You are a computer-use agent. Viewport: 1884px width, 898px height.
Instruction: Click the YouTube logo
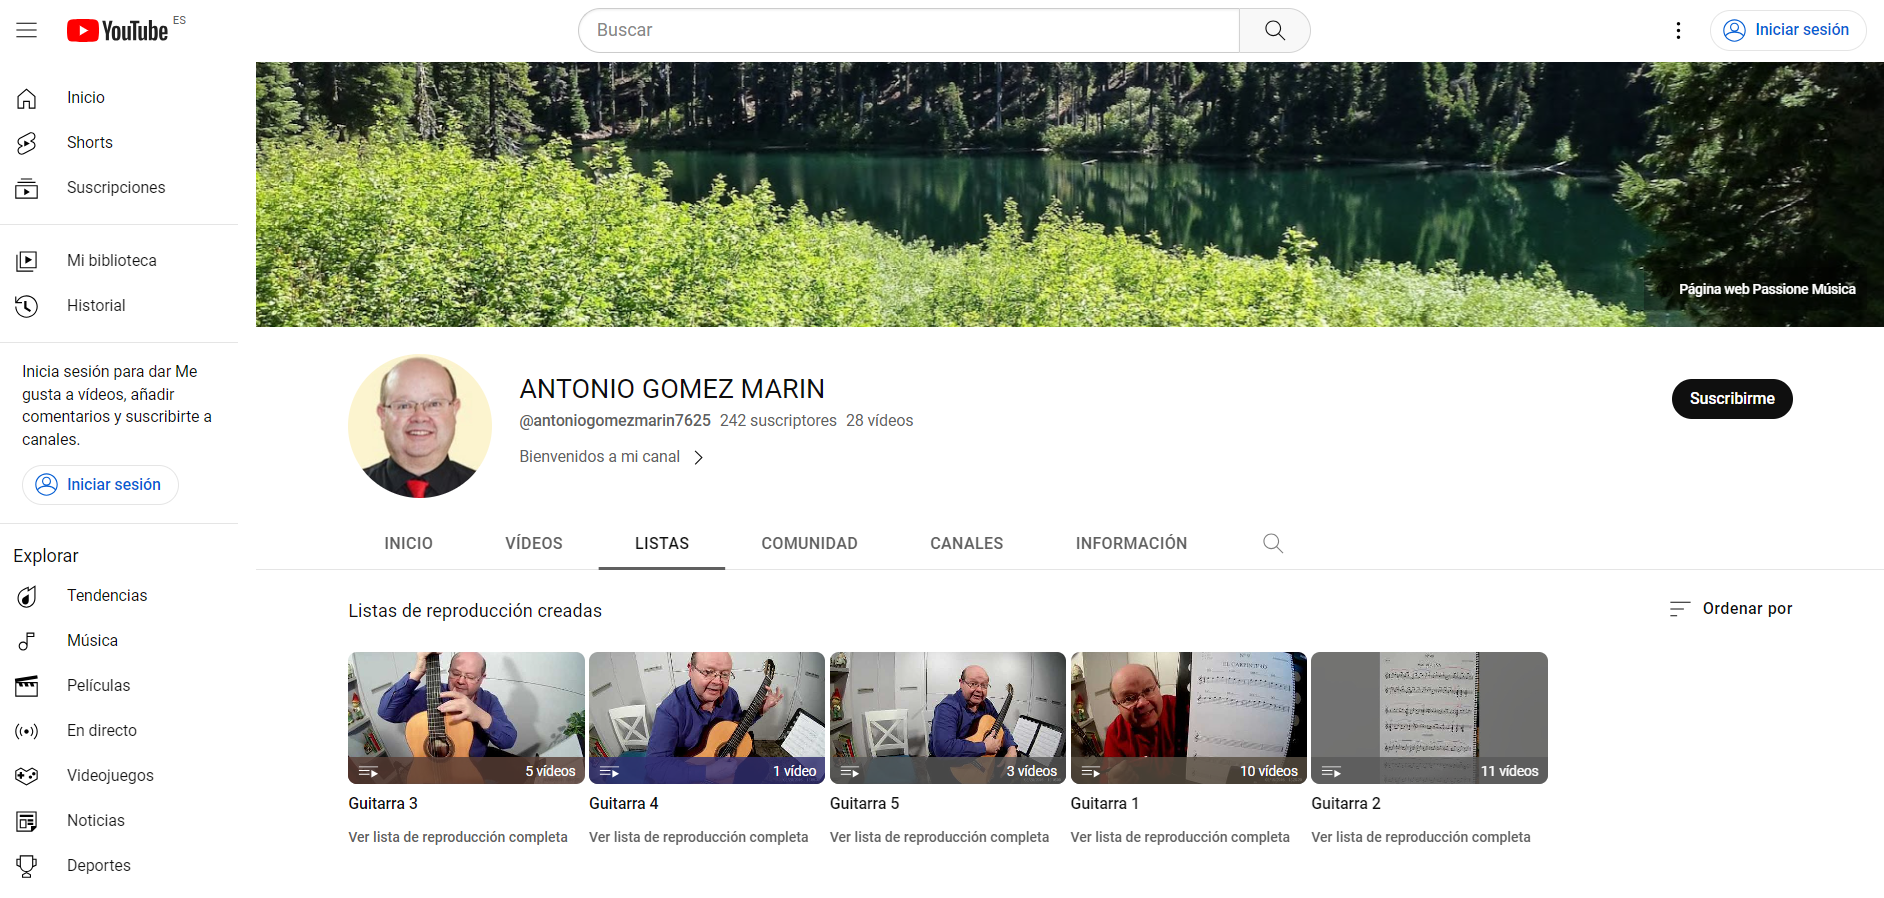click(x=117, y=31)
